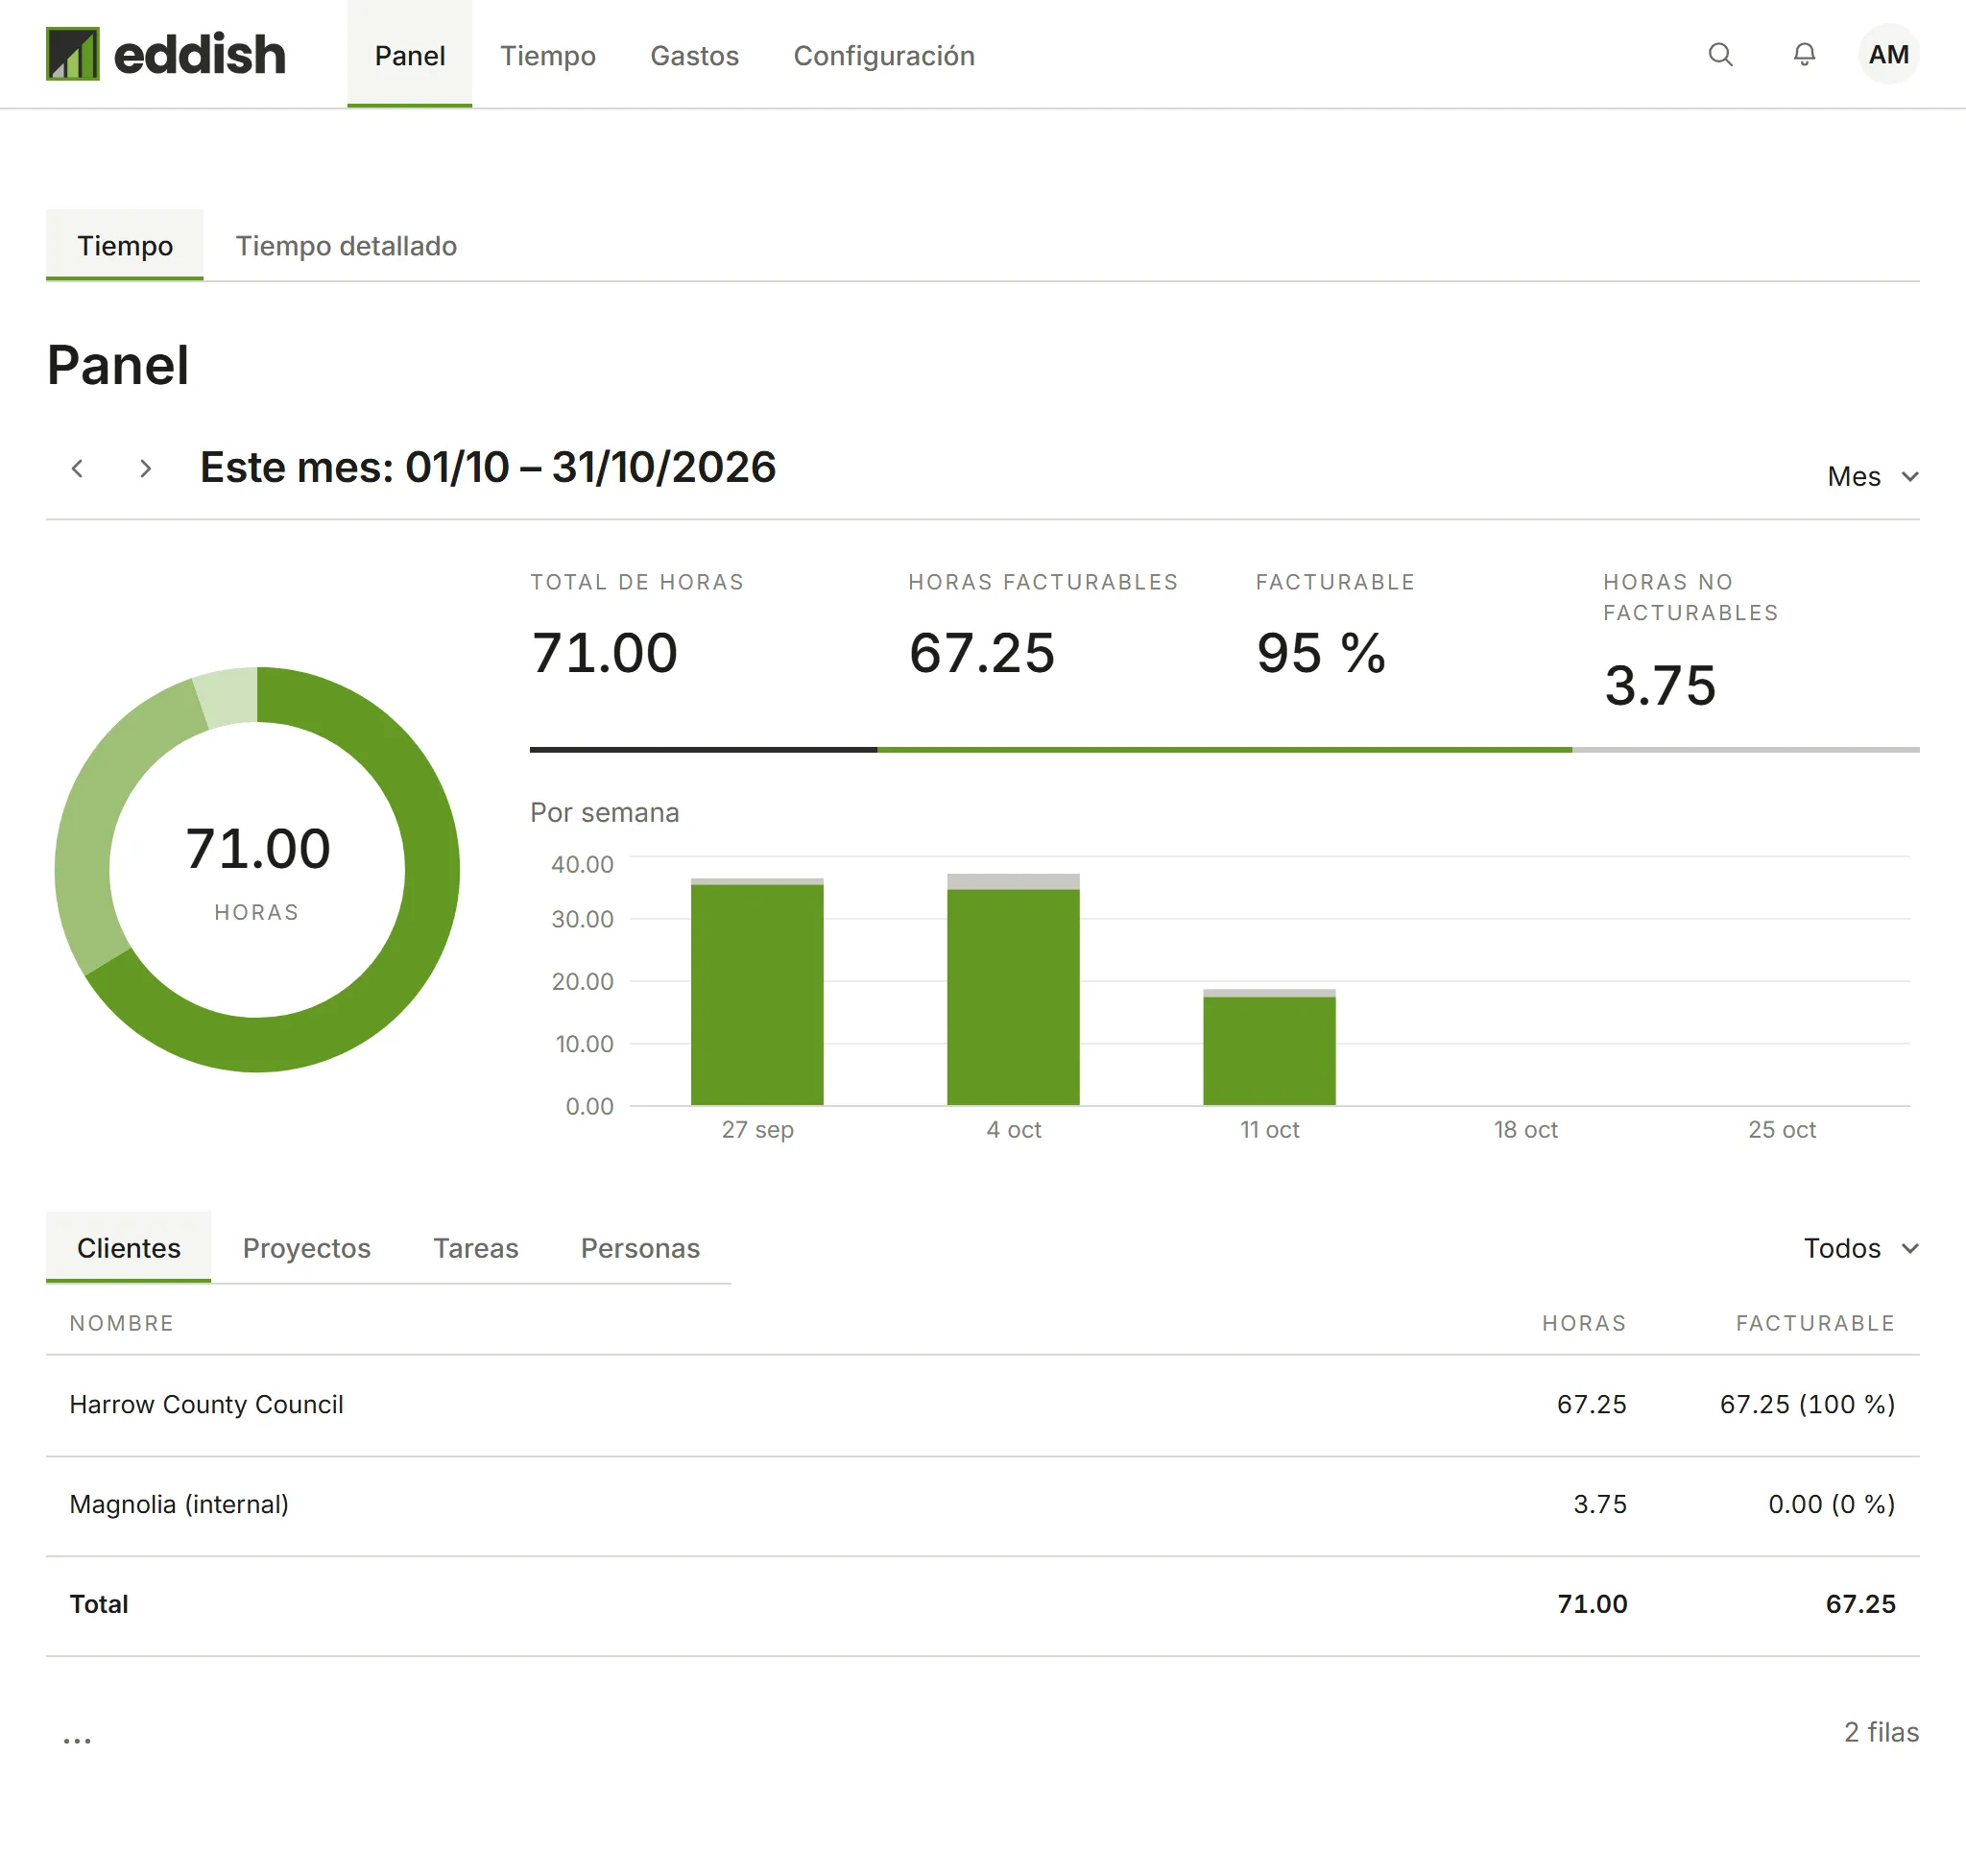
Task: Select the Panel navigation item
Action: tap(410, 55)
